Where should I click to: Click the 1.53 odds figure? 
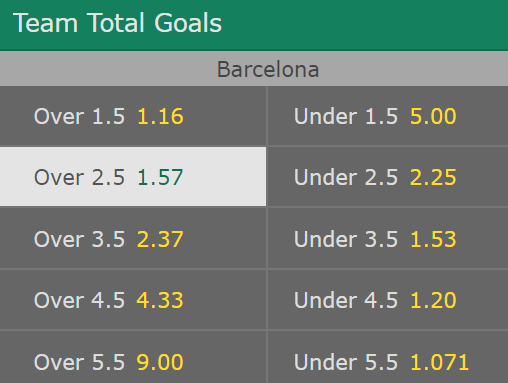(x=433, y=239)
